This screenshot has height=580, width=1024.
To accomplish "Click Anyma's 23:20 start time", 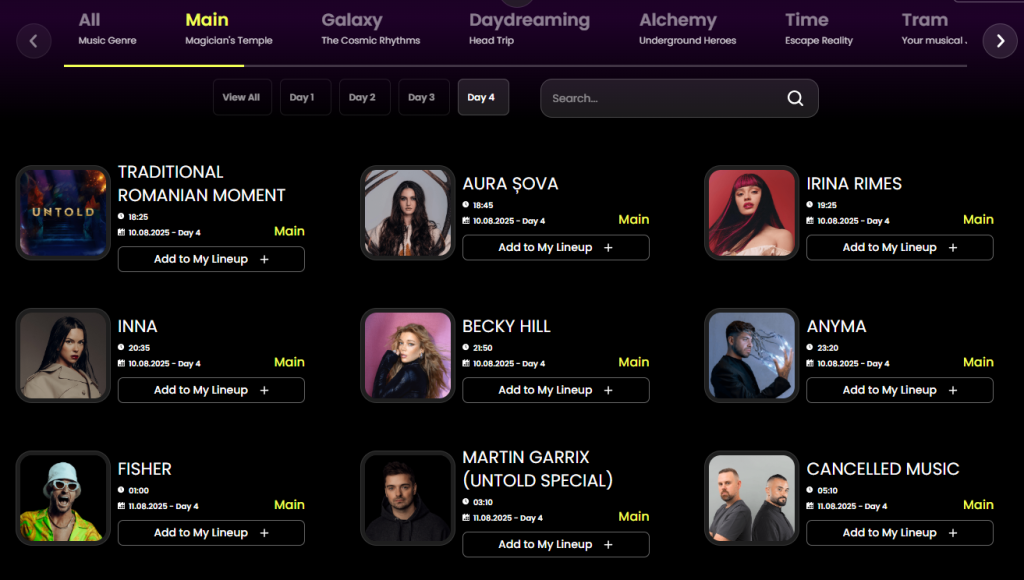I will (x=827, y=348).
